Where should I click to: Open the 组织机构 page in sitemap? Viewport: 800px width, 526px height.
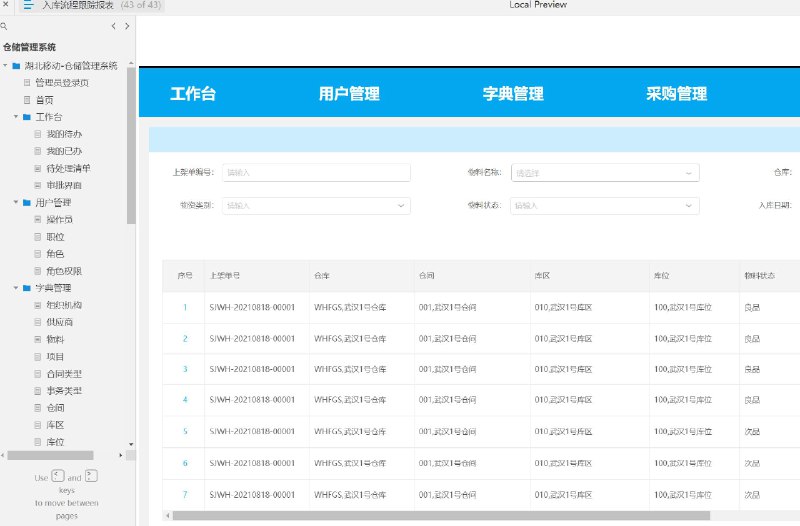64,305
